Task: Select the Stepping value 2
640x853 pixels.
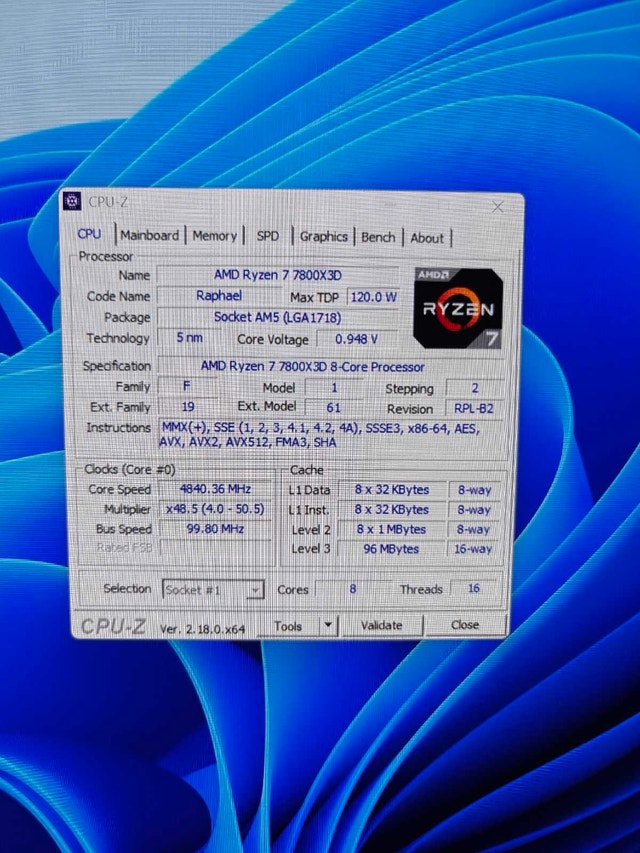Action: pyautogui.click(x=475, y=388)
